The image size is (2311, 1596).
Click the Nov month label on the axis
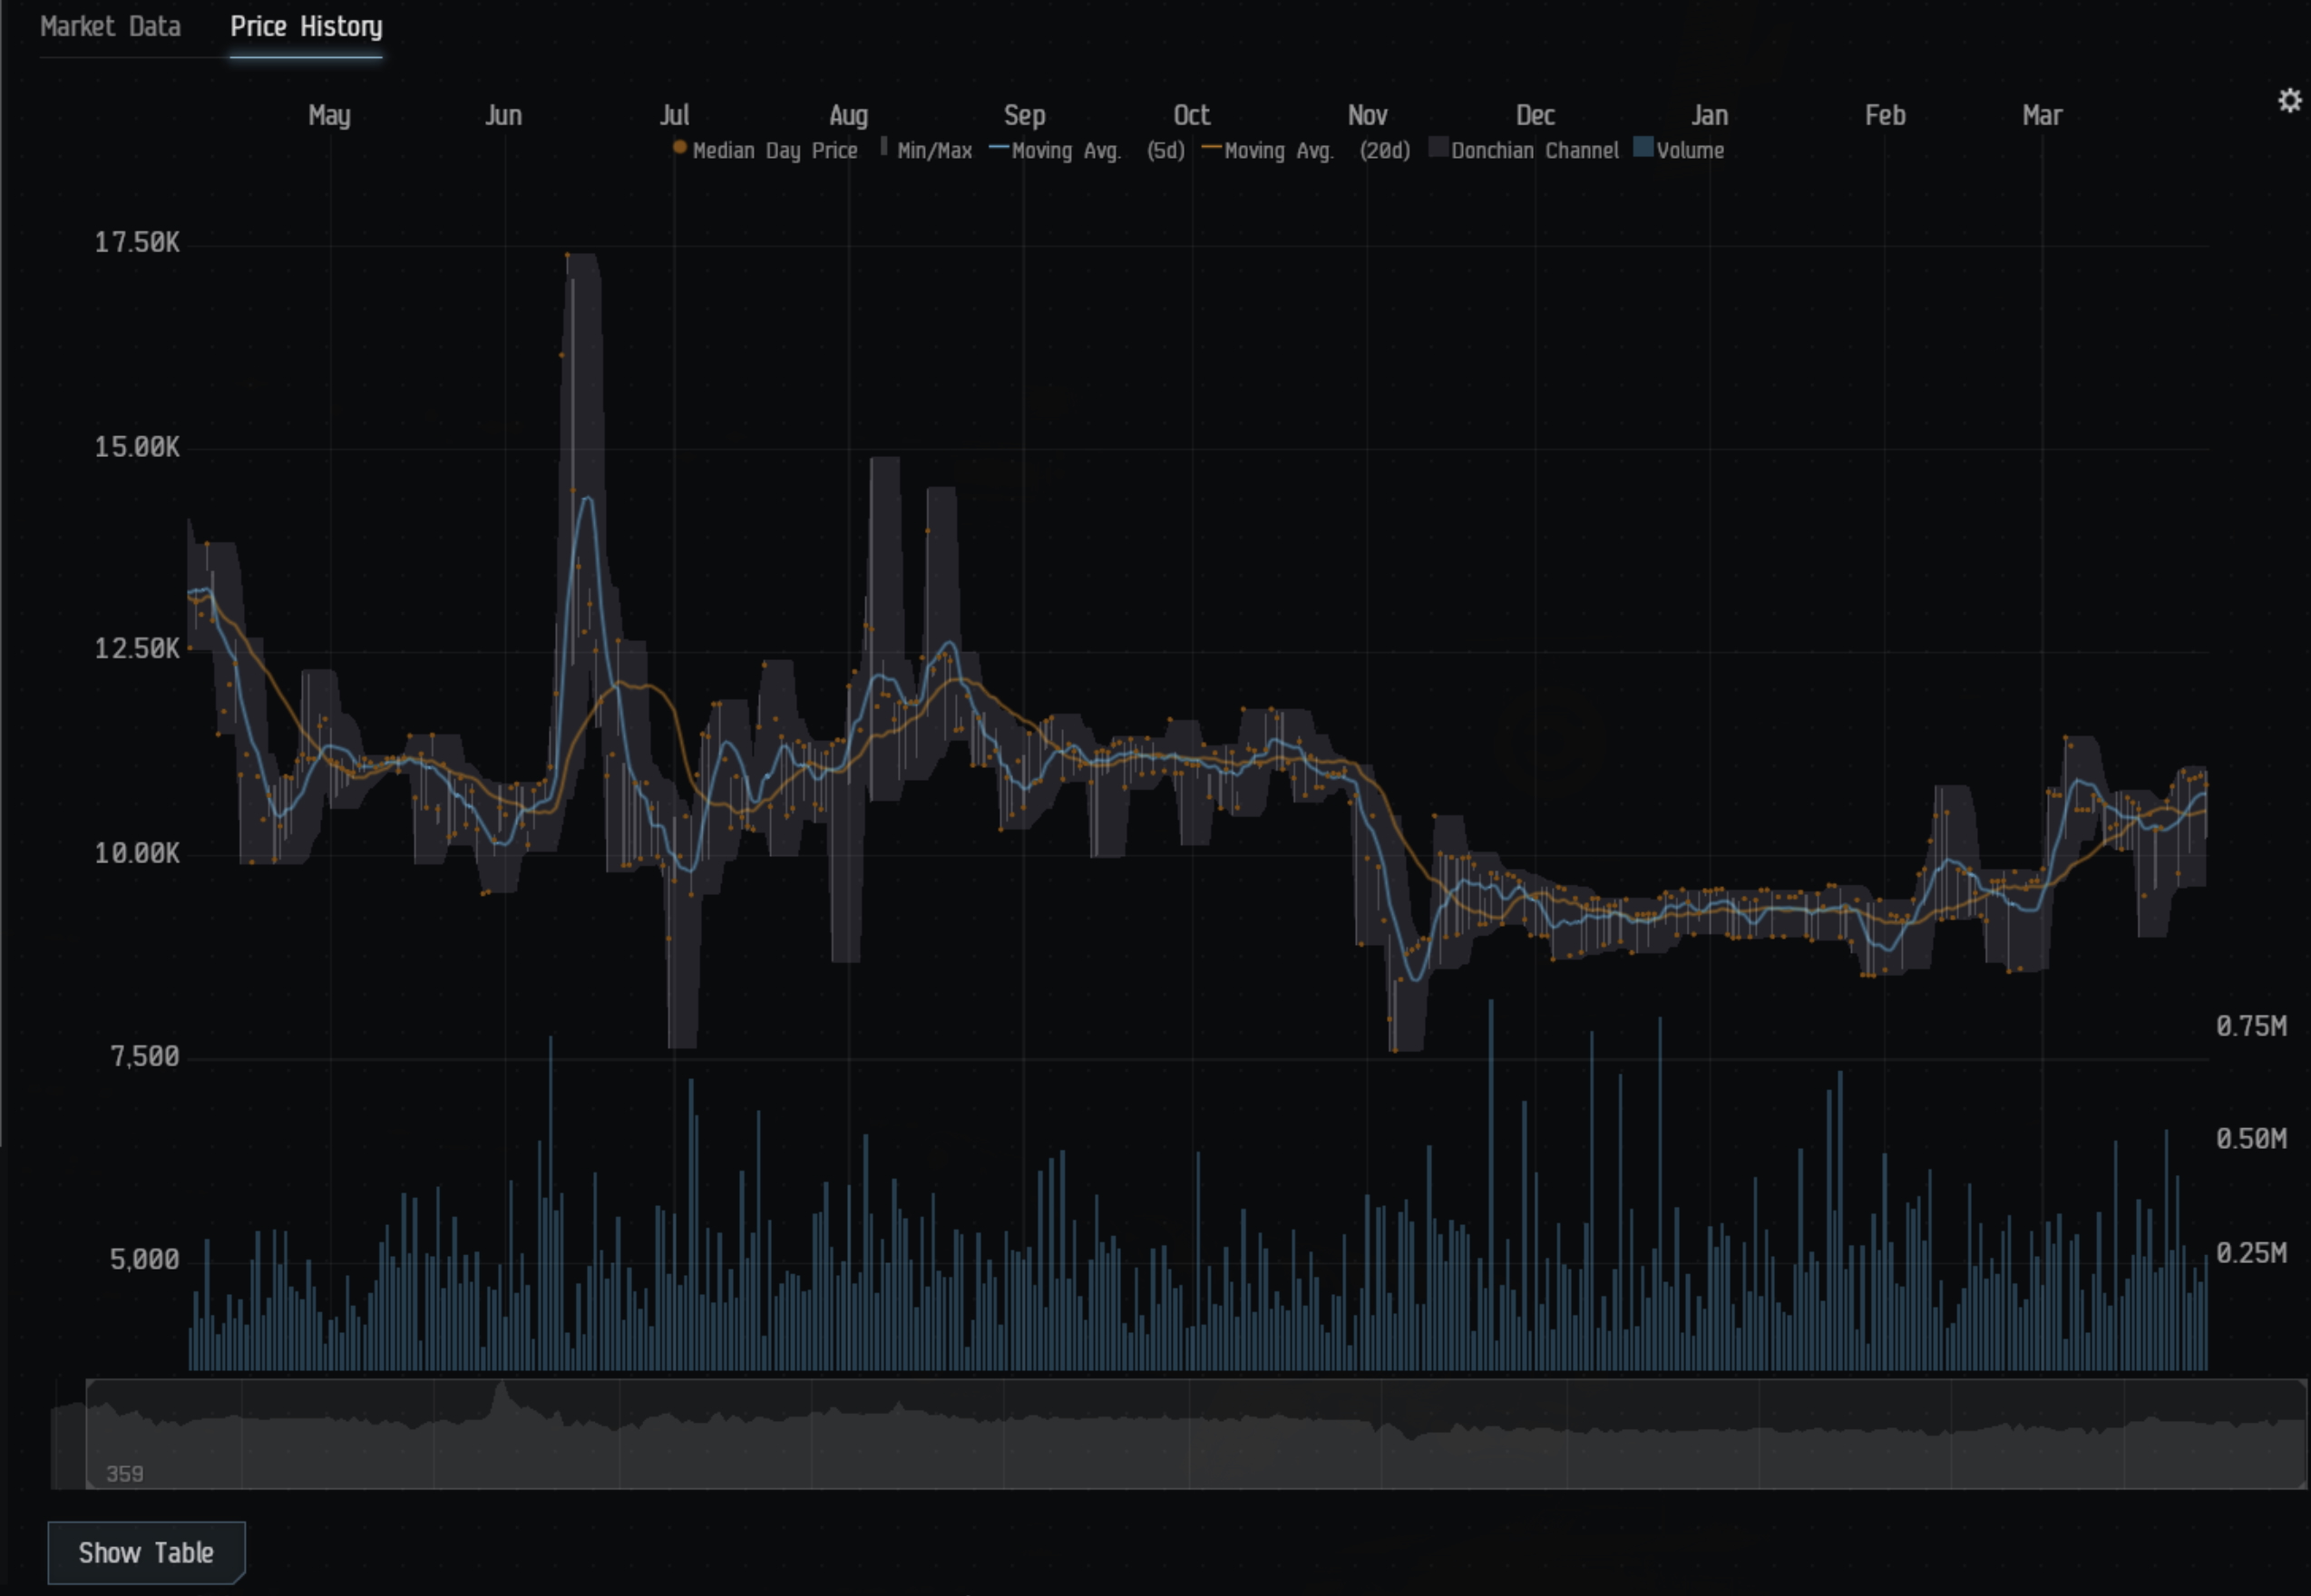click(1367, 116)
